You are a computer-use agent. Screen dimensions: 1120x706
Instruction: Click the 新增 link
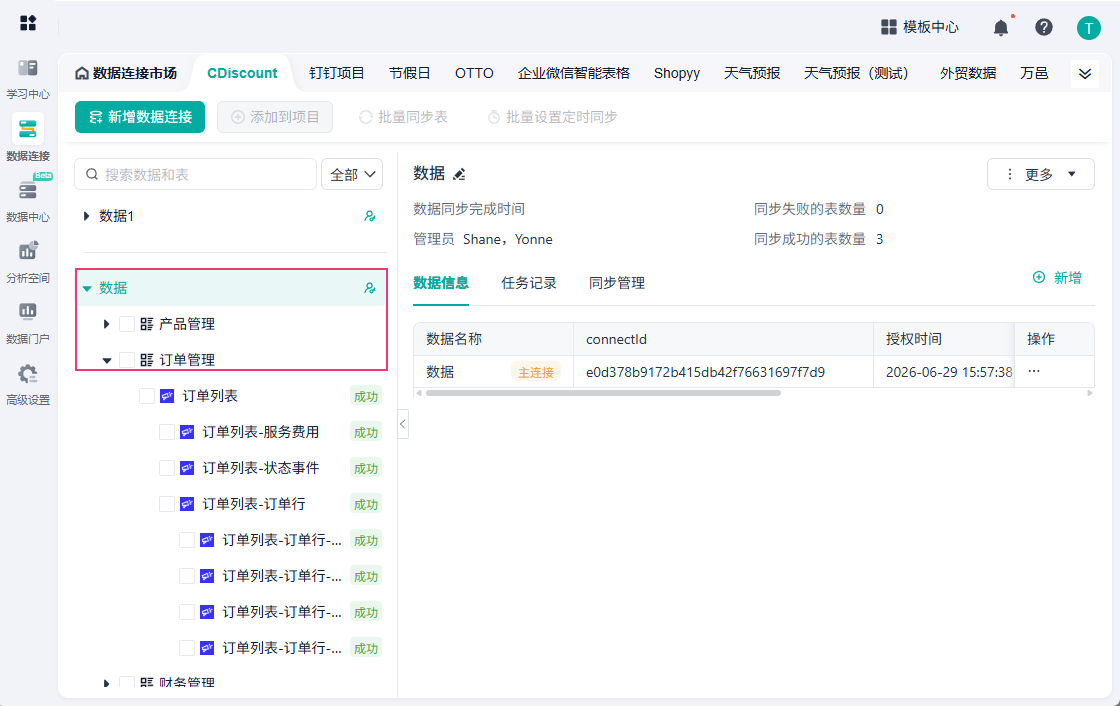click(x=1057, y=277)
